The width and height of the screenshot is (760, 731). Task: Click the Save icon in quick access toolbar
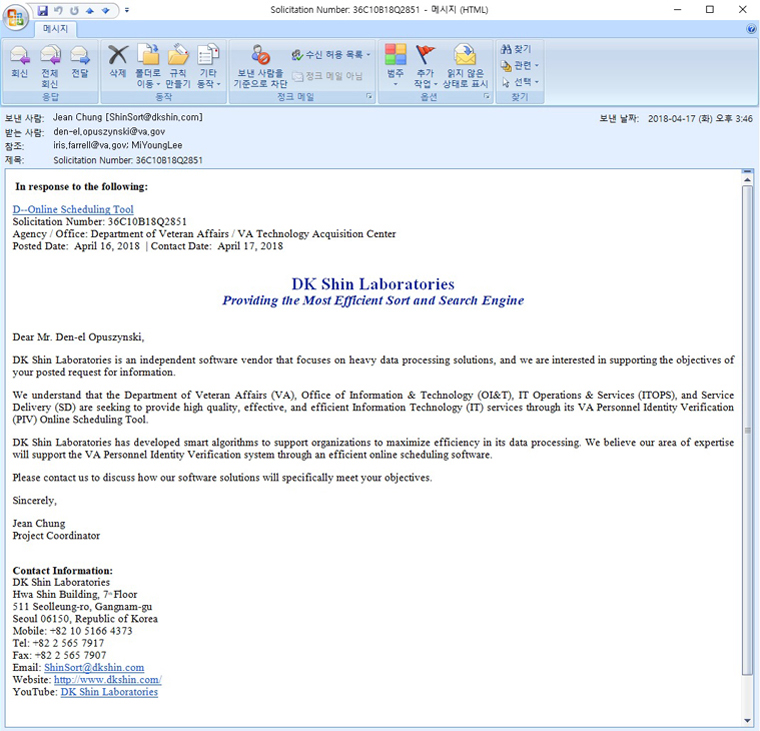pos(43,10)
